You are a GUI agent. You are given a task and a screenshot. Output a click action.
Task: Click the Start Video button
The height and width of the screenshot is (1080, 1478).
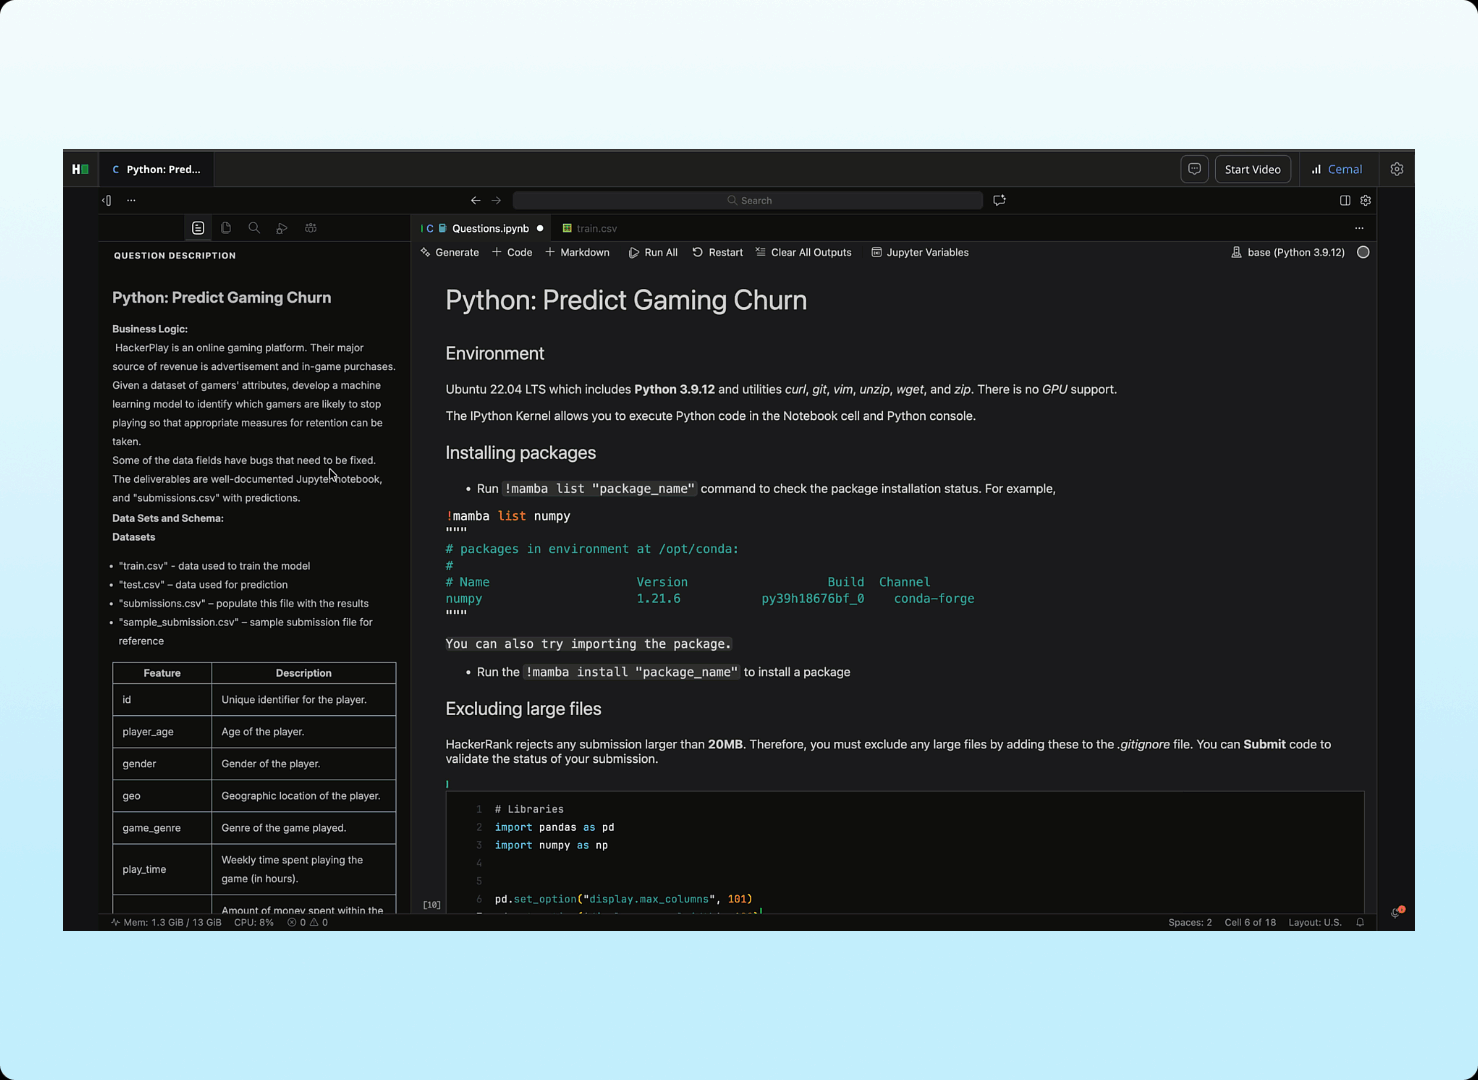[x=1252, y=169]
